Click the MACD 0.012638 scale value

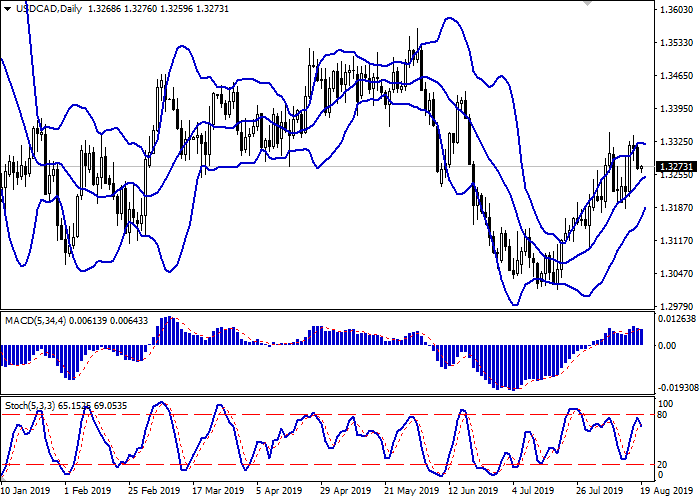tap(677, 319)
